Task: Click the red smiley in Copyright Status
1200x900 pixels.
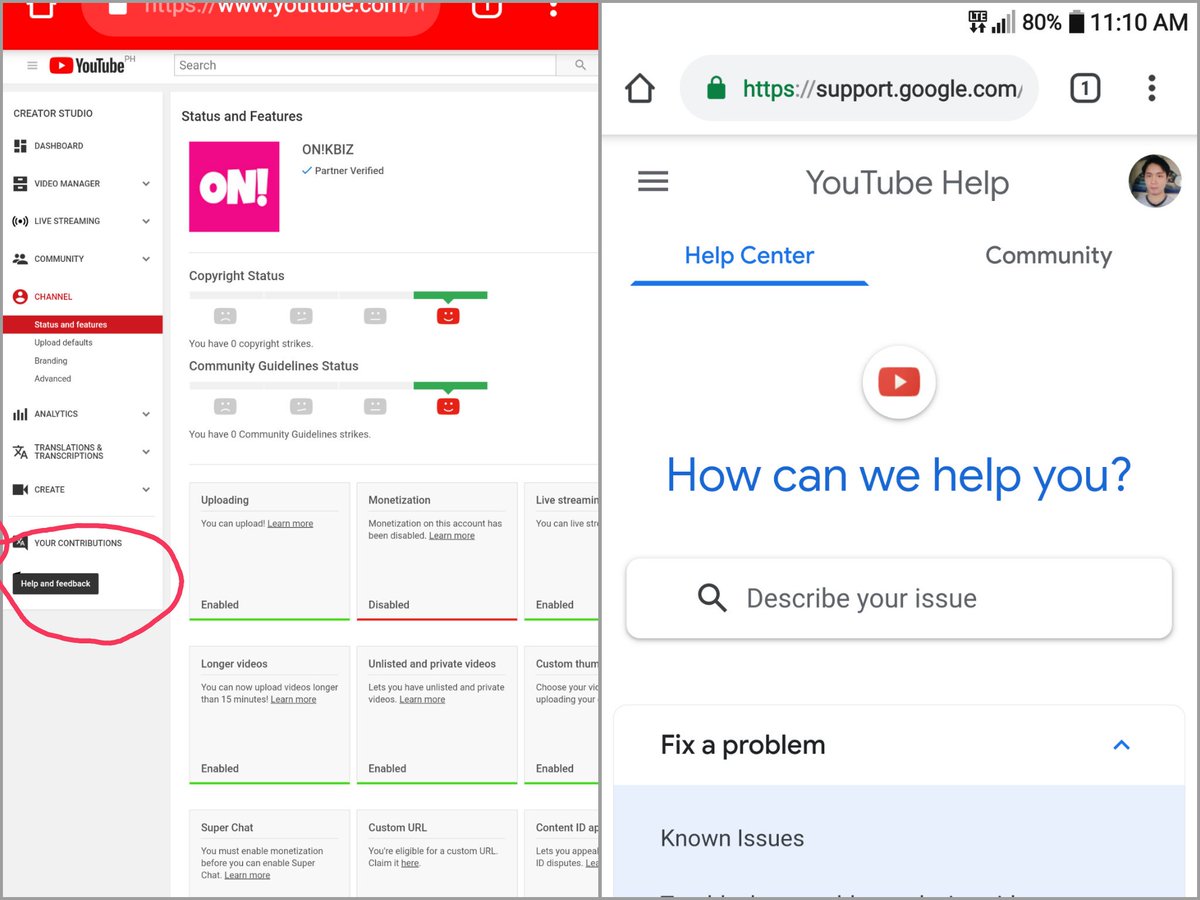Action: pos(448,316)
